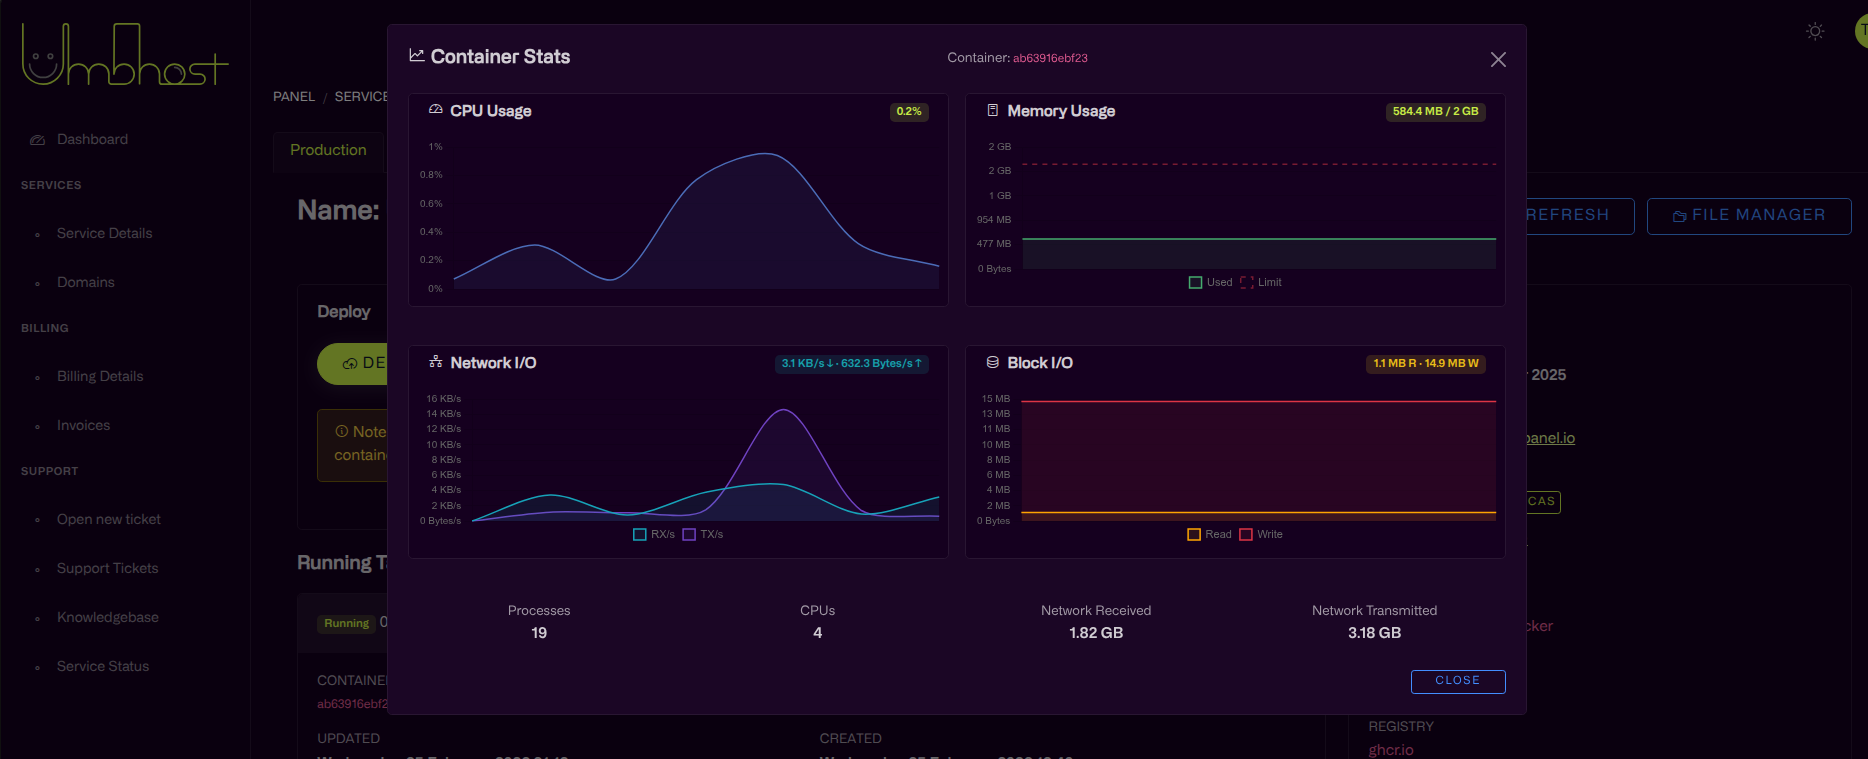Close the Container Stats dialog with X
1868x759 pixels.
(1498, 60)
